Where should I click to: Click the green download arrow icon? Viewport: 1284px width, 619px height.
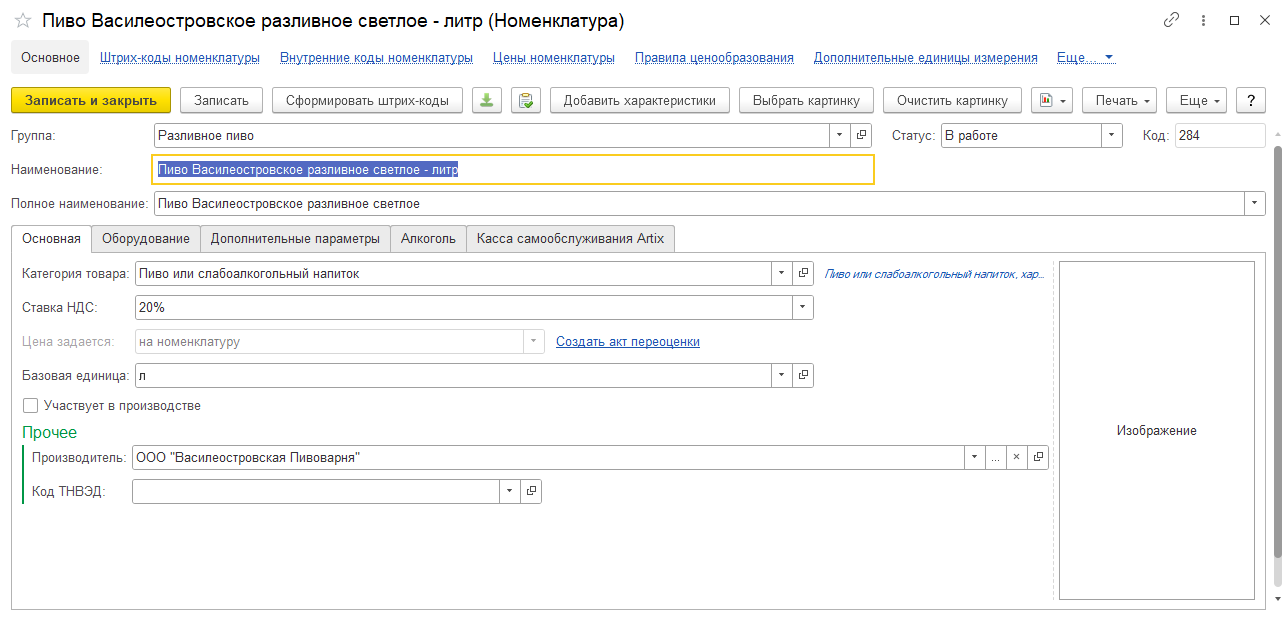pos(487,100)
